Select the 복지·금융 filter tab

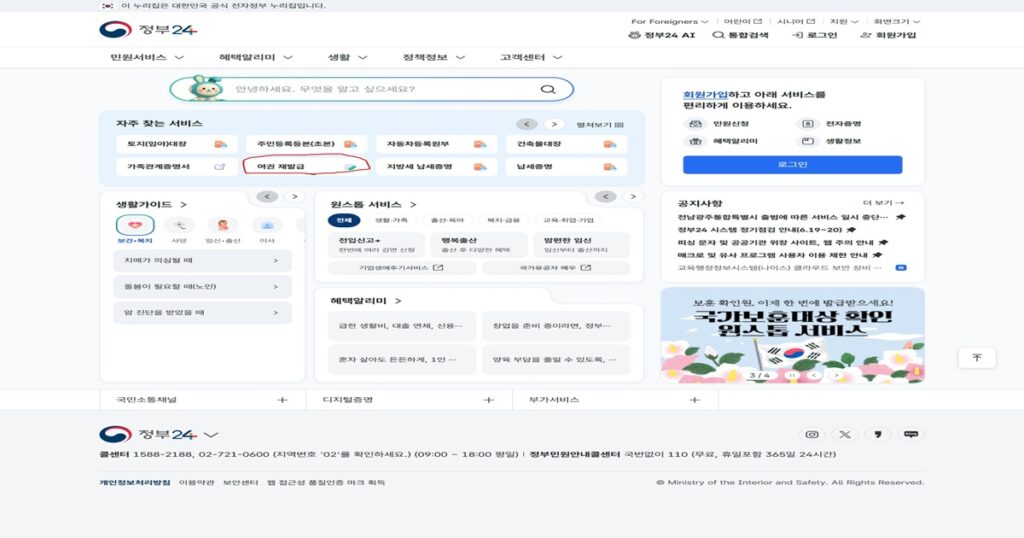tap(504, 220)
